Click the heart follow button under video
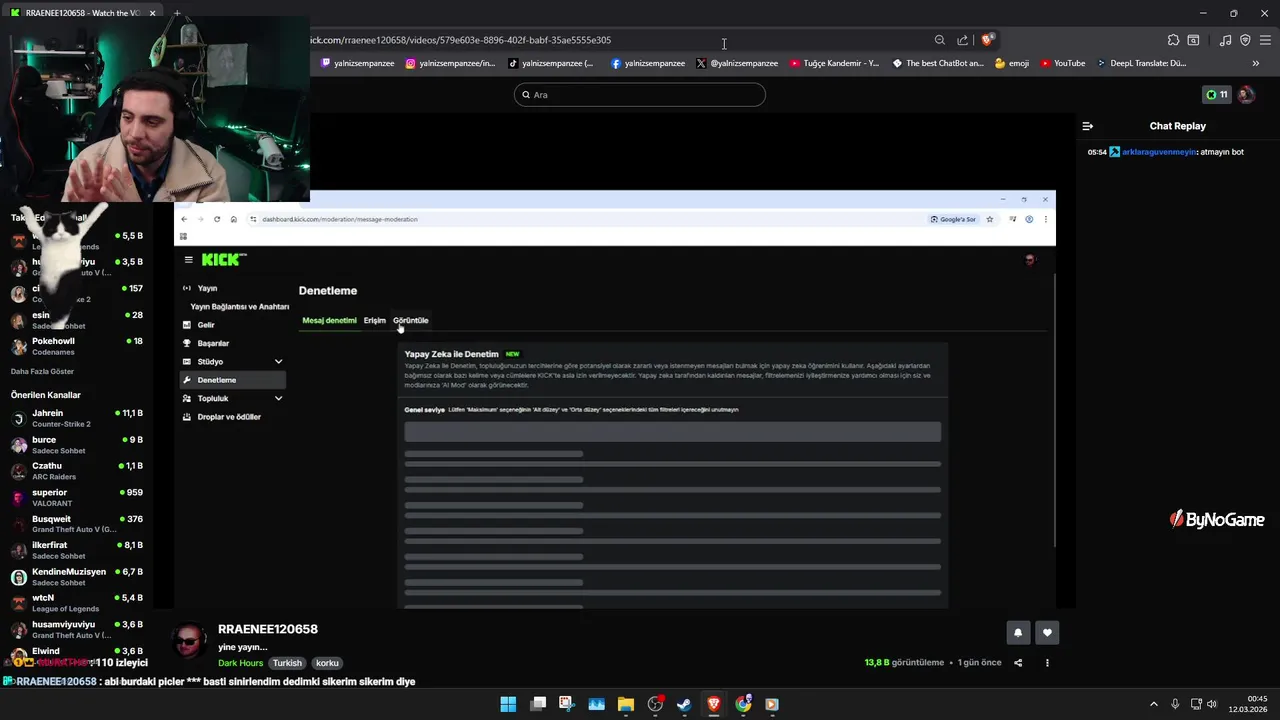The image size is (1280, 720). click(x=1047, y=632)
